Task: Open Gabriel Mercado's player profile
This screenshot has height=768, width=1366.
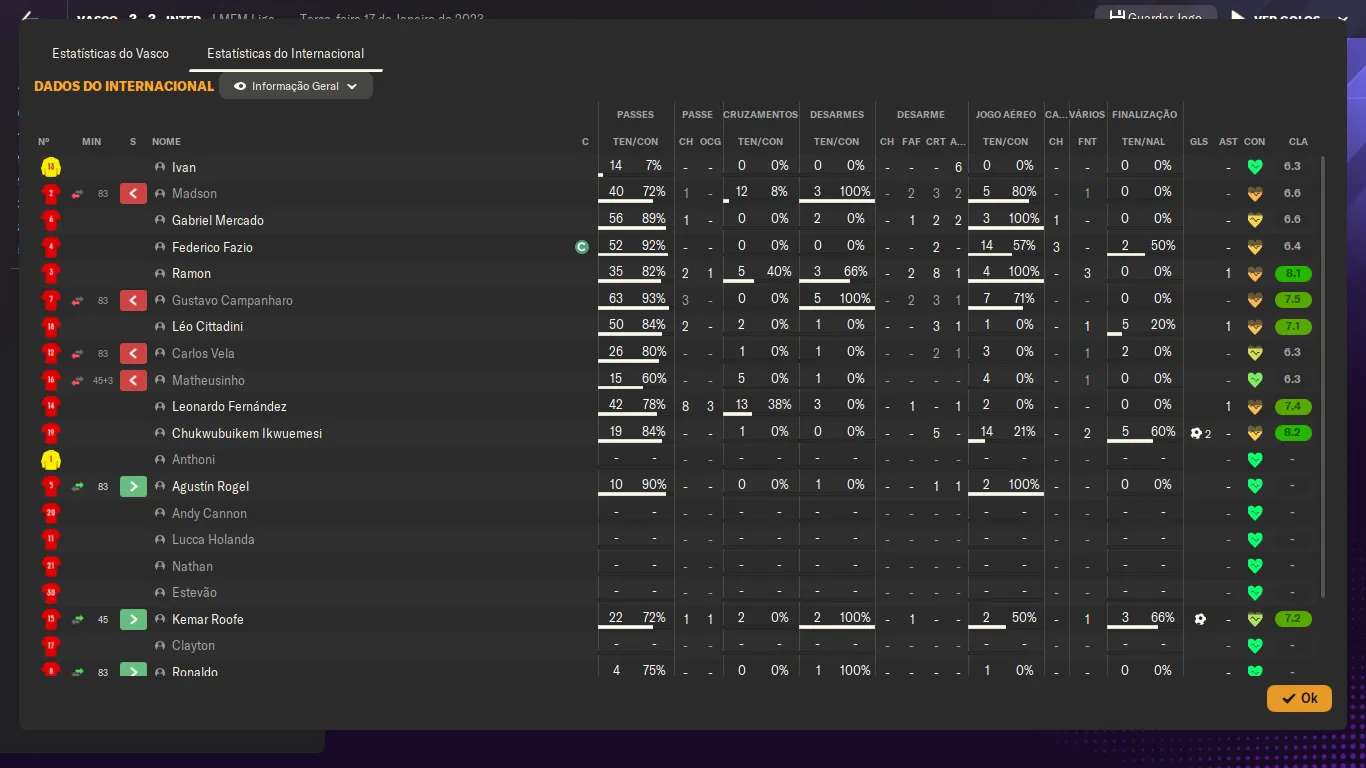Action: (x=218, y=220)
